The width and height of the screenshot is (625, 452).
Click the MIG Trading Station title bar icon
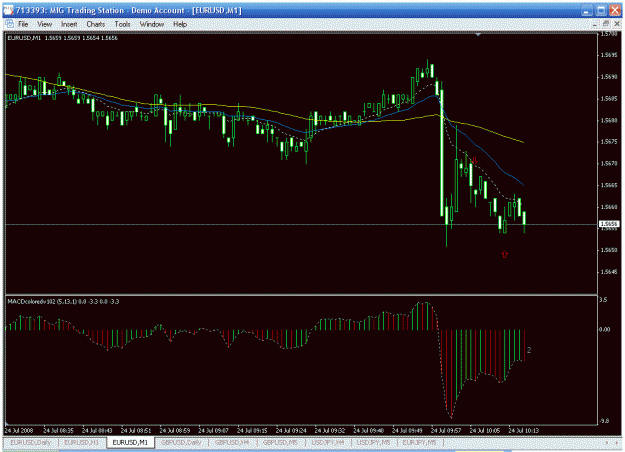coord(8,10)
